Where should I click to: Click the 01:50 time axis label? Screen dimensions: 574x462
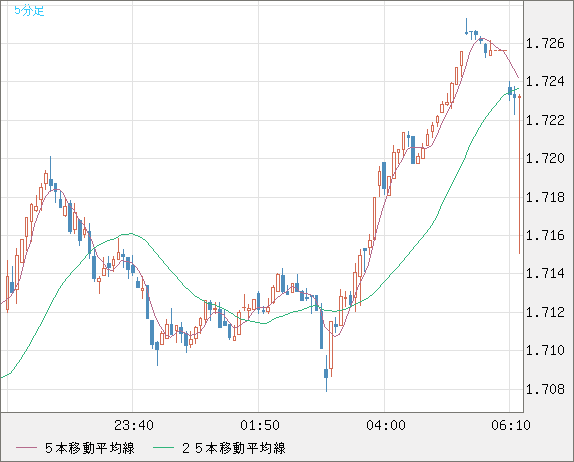point(260,425)
